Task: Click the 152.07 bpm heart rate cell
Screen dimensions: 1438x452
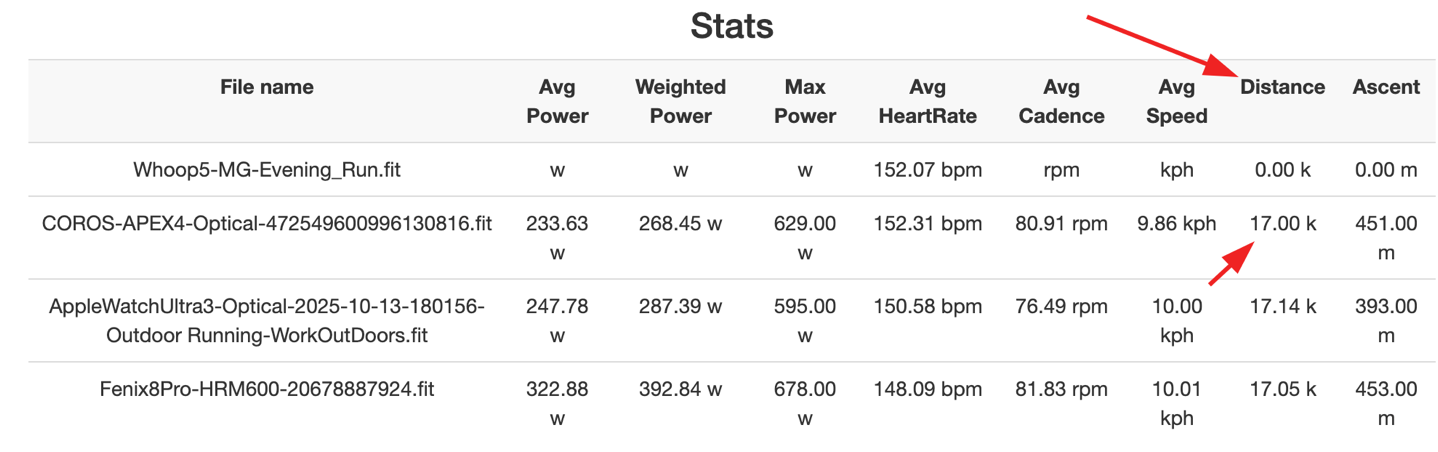Action: pos(927,170)
